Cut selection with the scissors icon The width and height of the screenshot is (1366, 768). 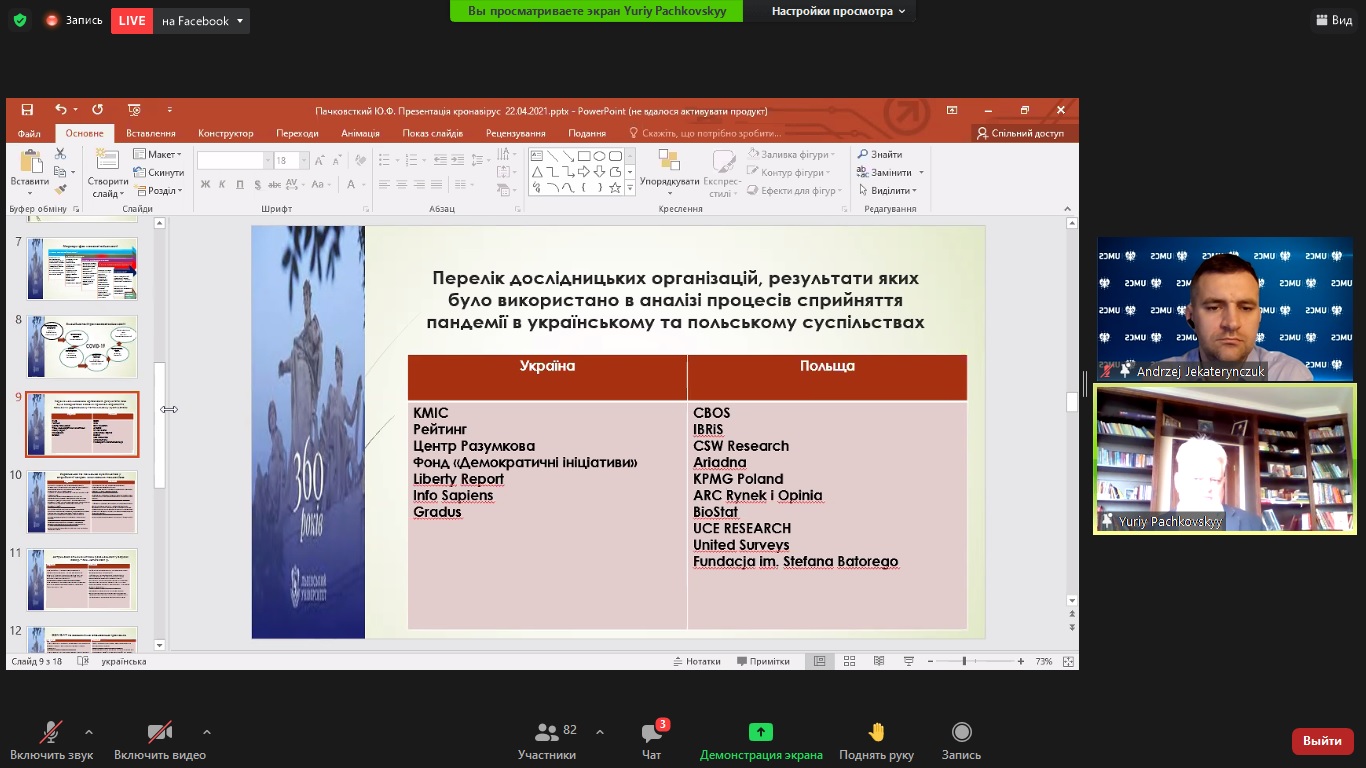[60, 154]
